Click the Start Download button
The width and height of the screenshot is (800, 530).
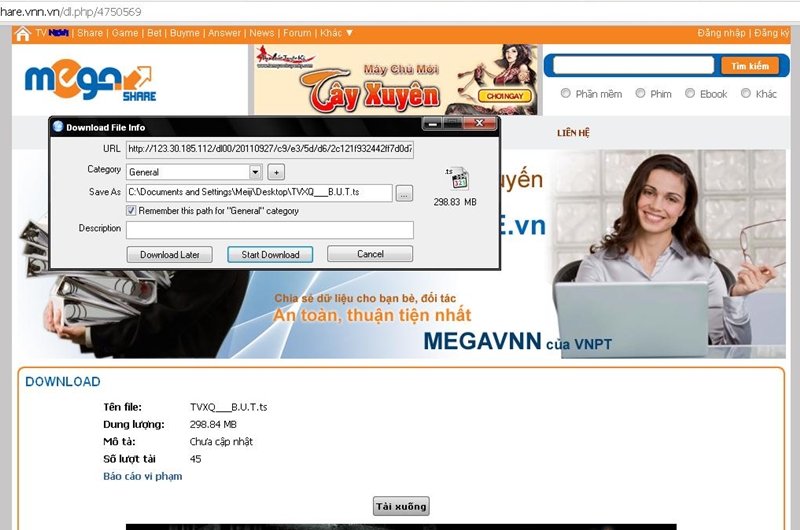tap(270, 255)
